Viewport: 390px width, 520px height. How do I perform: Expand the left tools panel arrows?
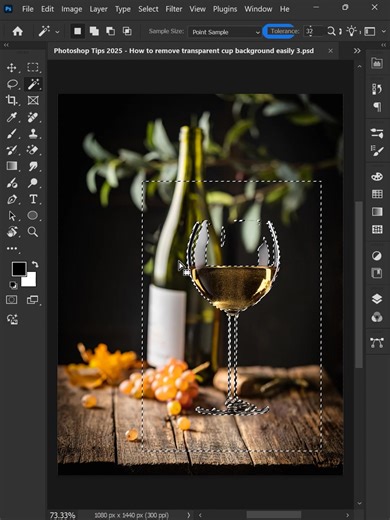[x=6, y=45]
